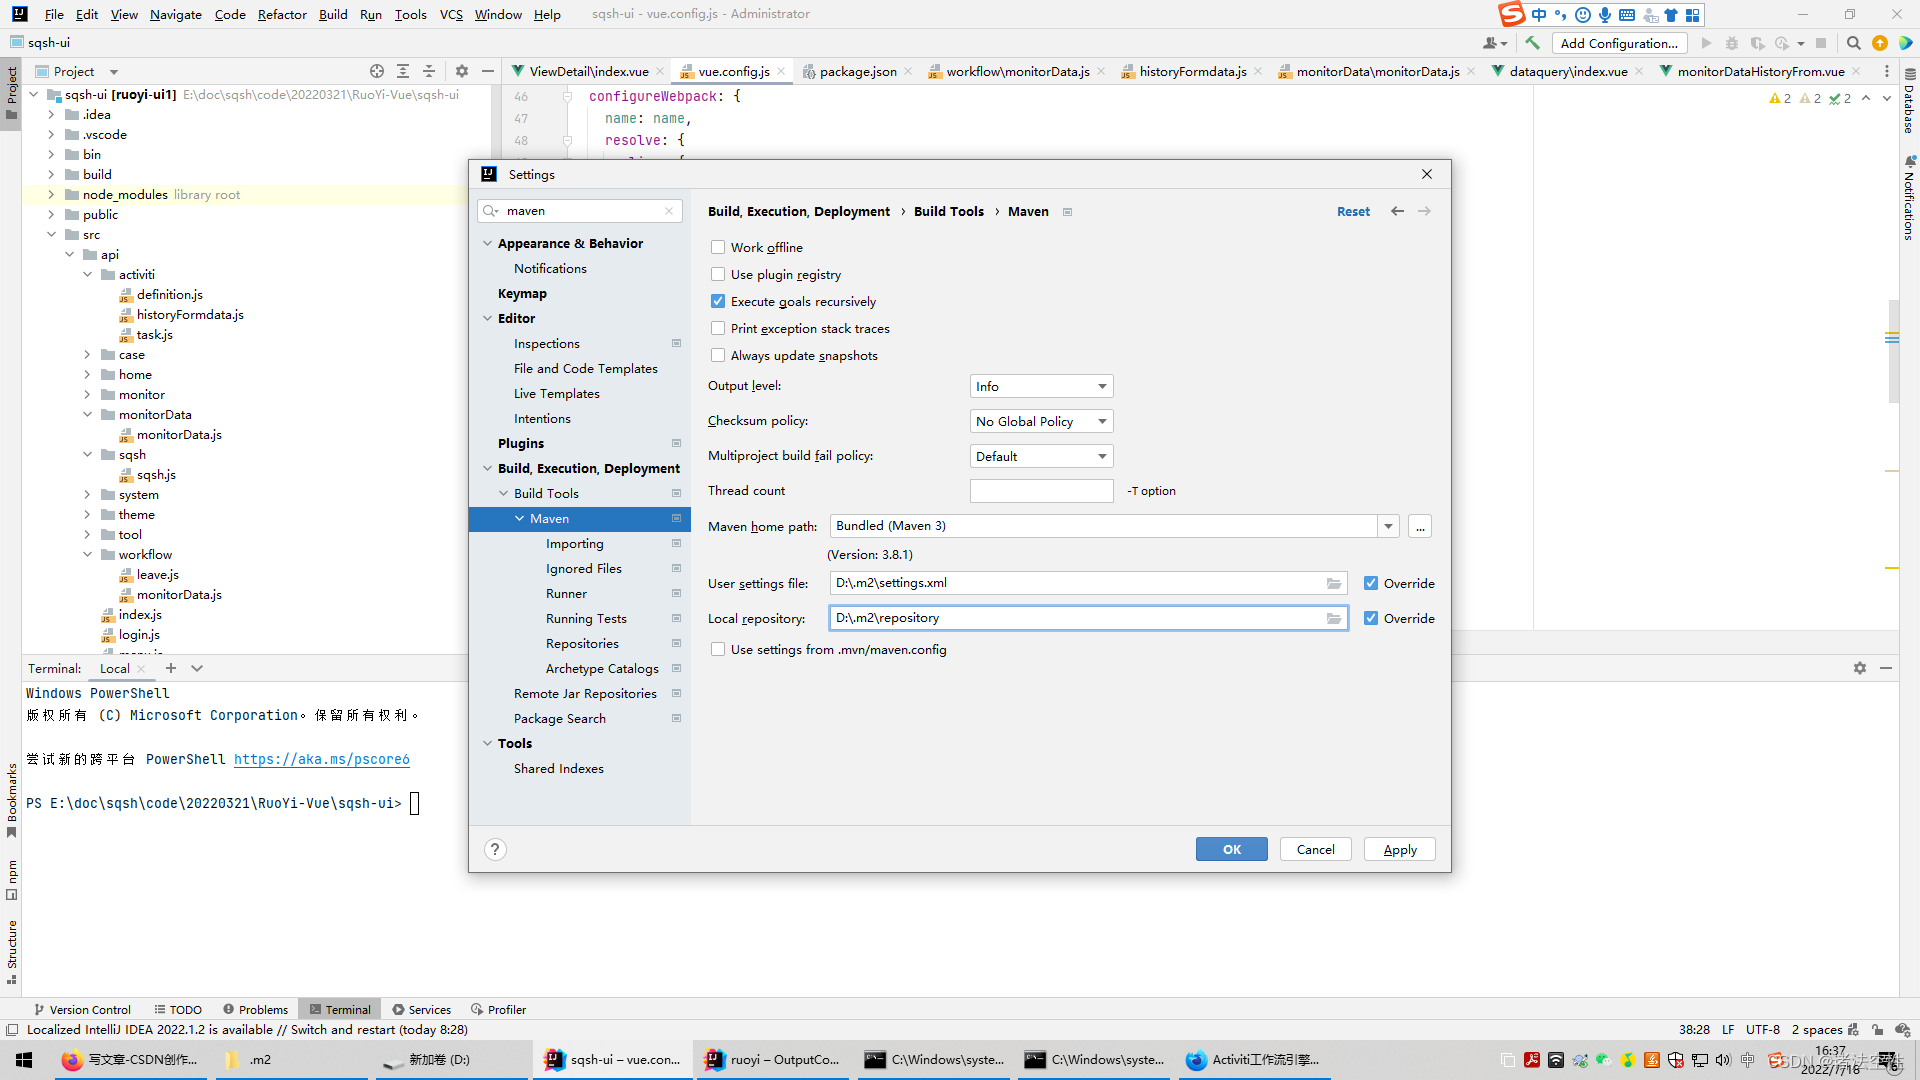Image resolution: width=1920 pixels, height=1080 pixels.
Task: Browse for user settings file folder icon
Action: point(1333,583)
